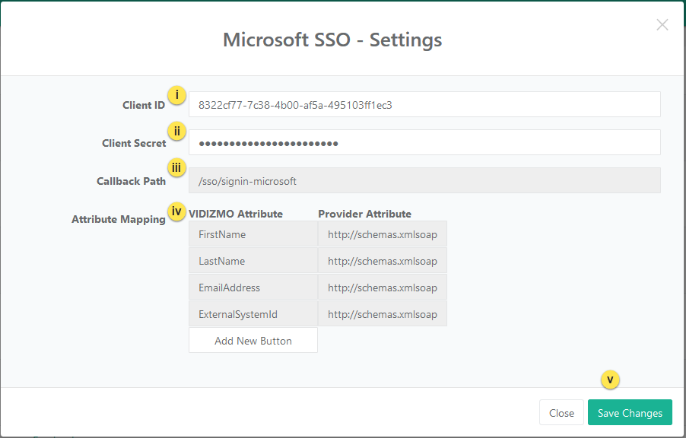Click the provider attribute for EmailAddress

coord(382,287)
